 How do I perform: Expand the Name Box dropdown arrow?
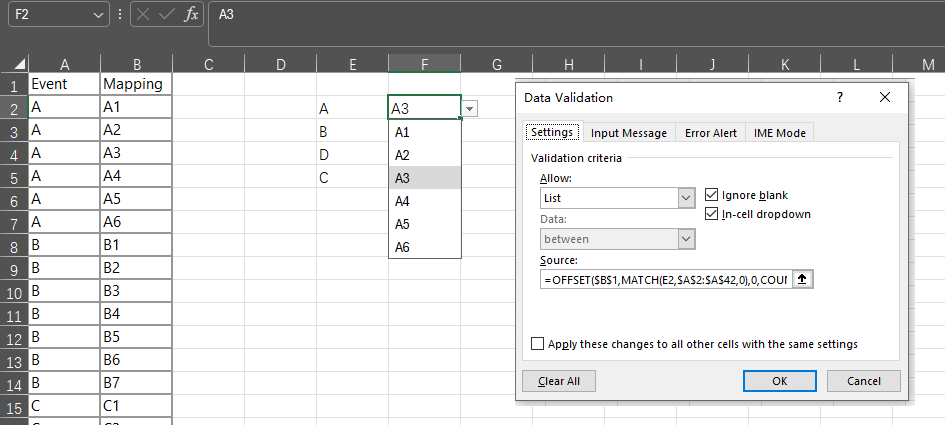point(99,15)
